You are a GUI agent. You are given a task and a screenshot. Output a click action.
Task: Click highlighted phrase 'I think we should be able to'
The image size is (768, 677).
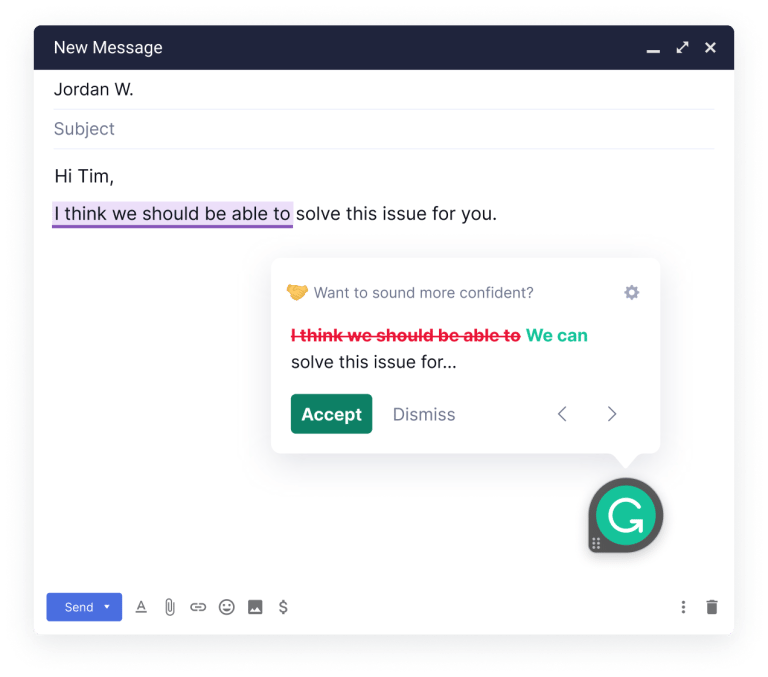[172, 214]
